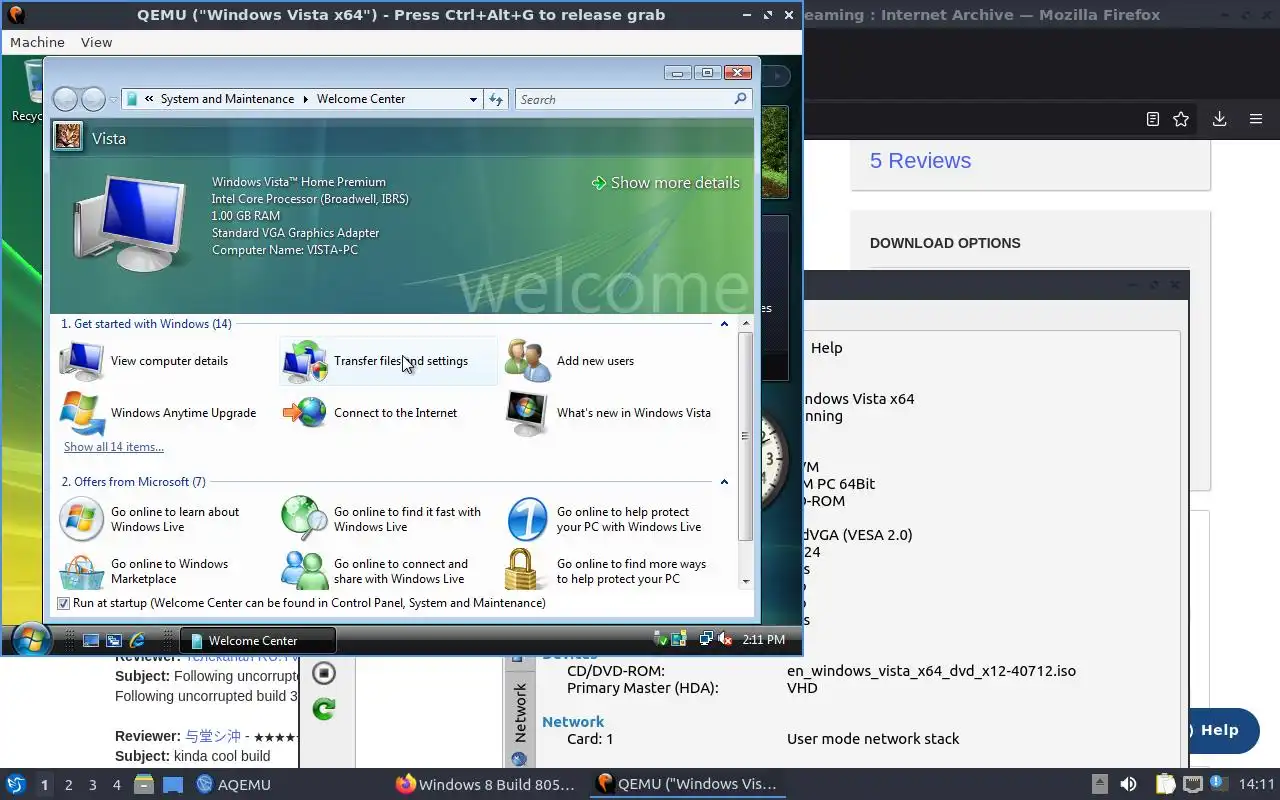The image size is (1280, 800).
Task: Click the Welcome Center vertical scrollbar
Action: (745, 436)
